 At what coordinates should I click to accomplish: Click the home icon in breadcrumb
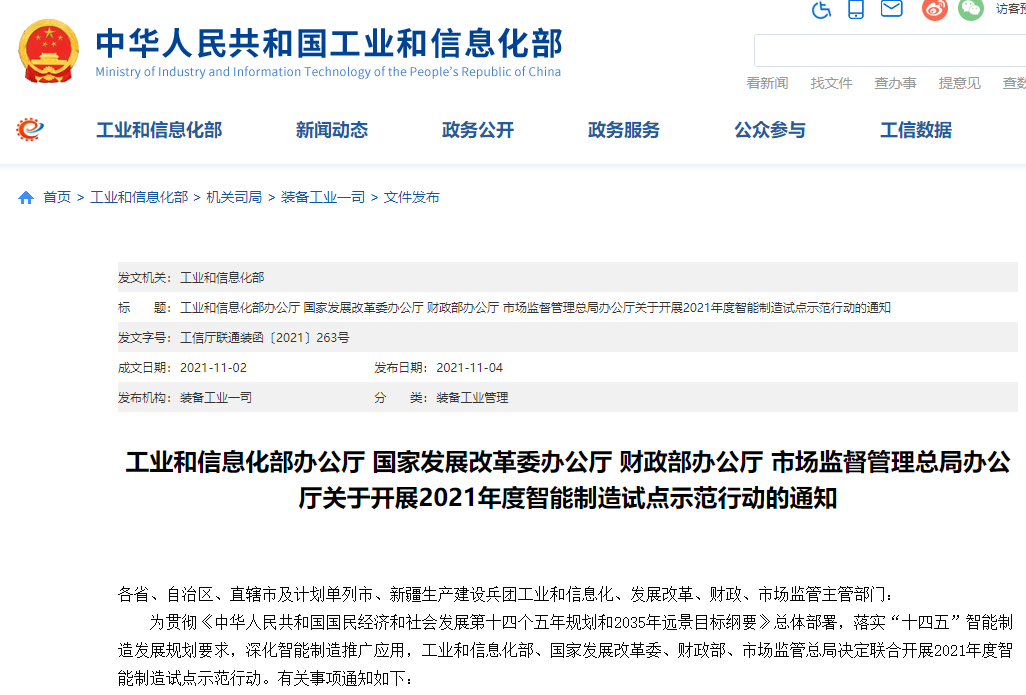26,198
